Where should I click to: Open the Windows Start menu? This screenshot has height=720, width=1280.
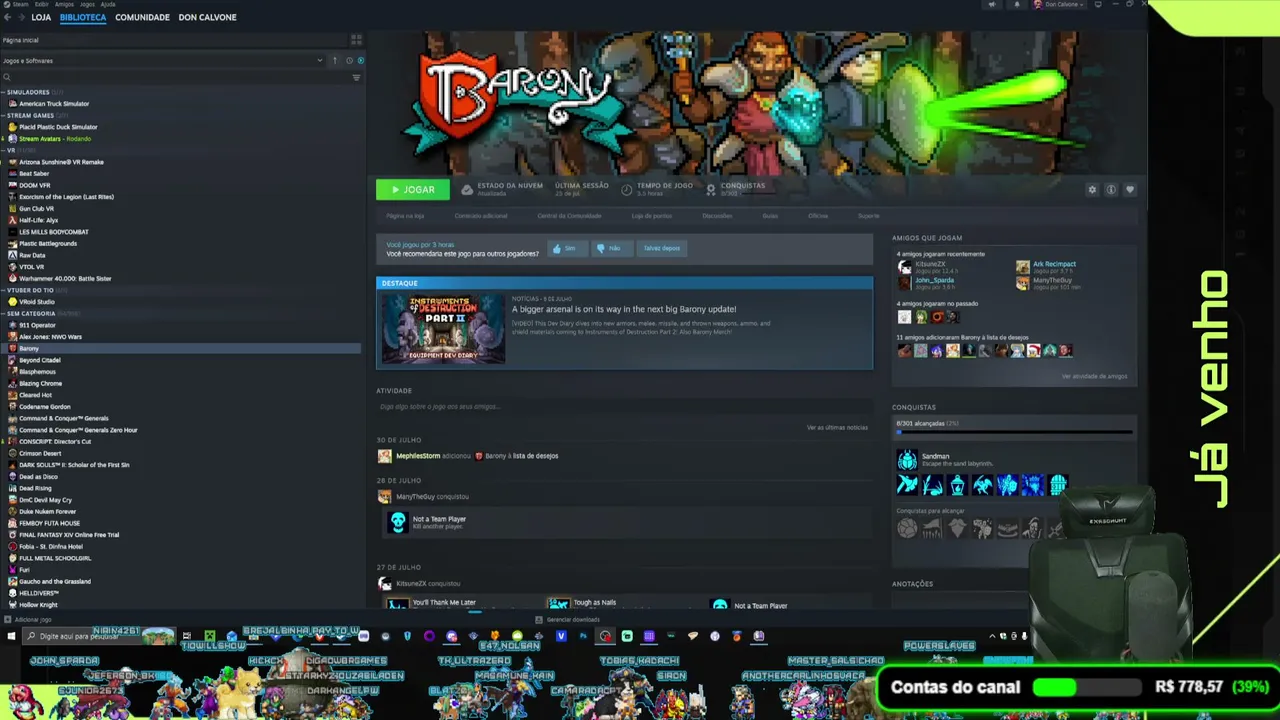click(x=11, y=636)
